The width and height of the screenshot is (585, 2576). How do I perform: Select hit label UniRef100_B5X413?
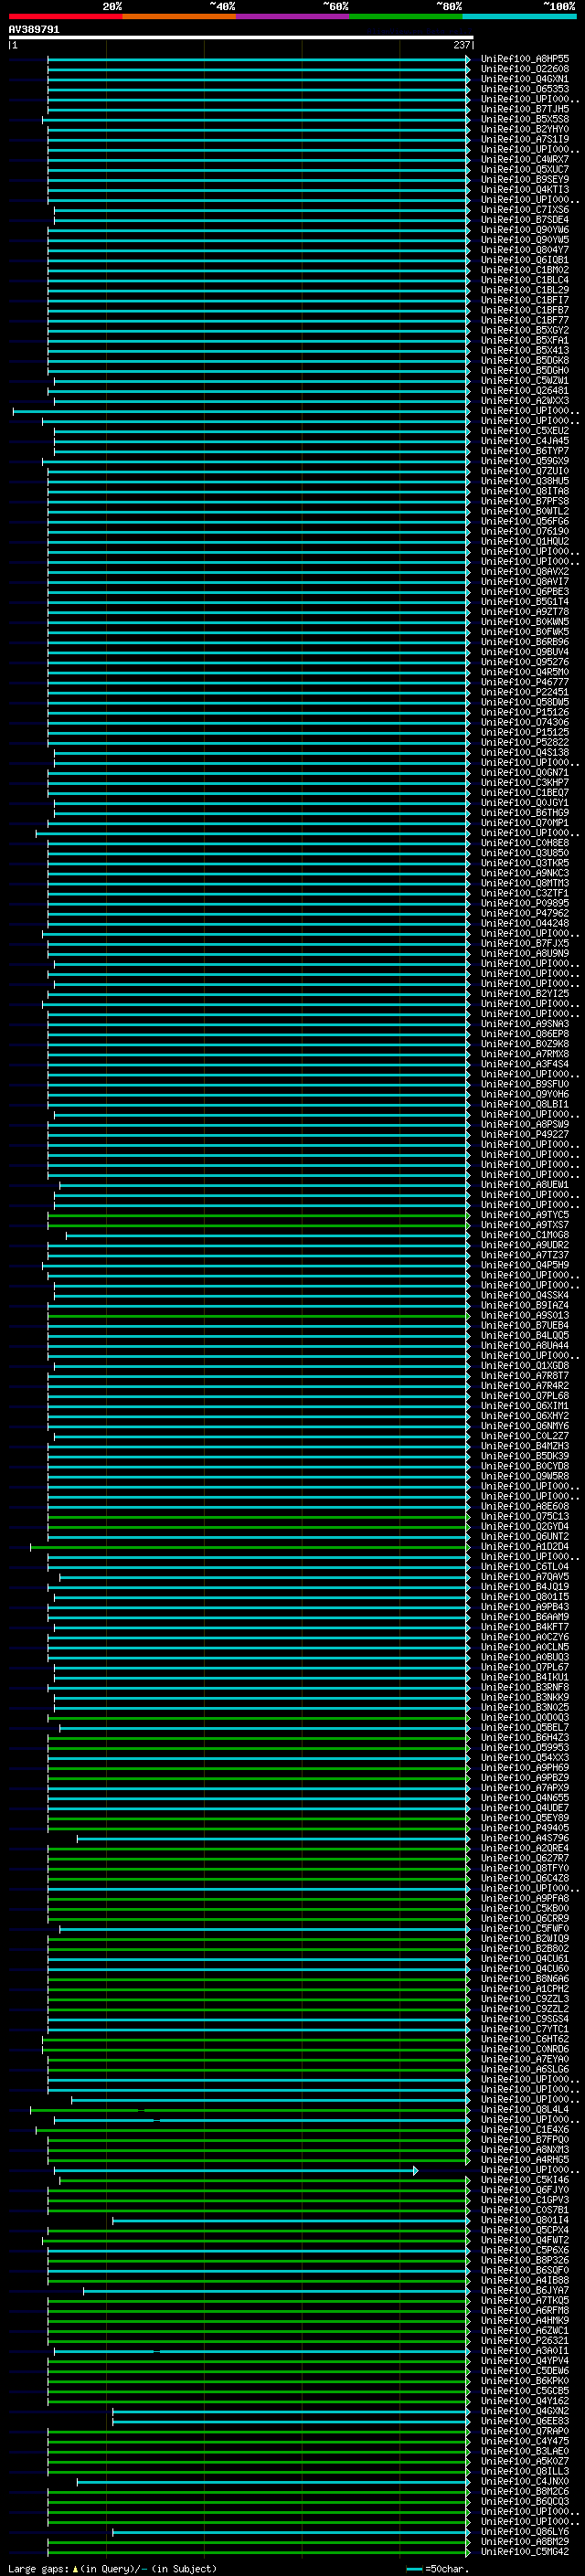[525, 351]
